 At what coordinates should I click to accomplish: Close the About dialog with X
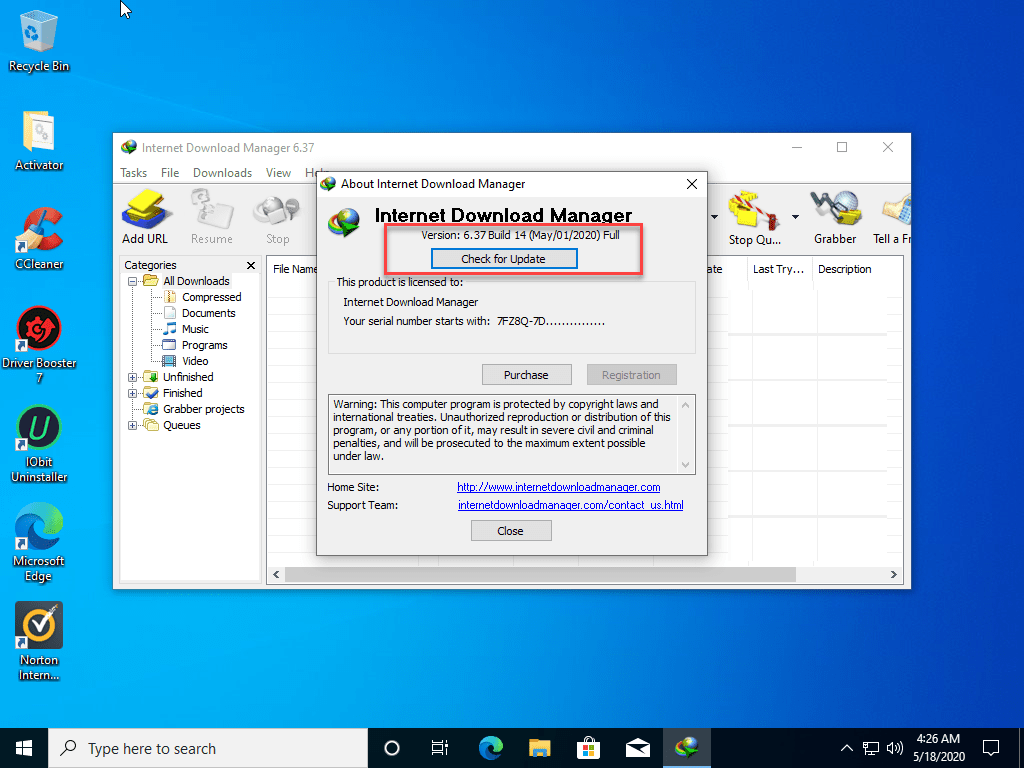pyautogui.click(x=692, y=184)
